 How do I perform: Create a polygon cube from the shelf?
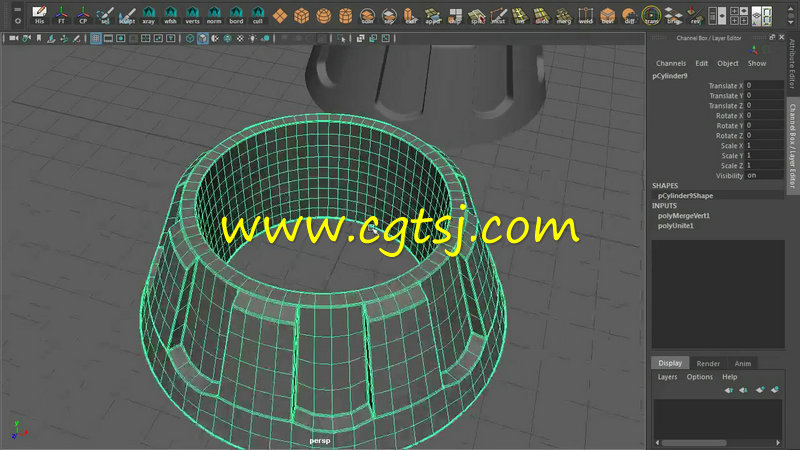tap(302, 15)
